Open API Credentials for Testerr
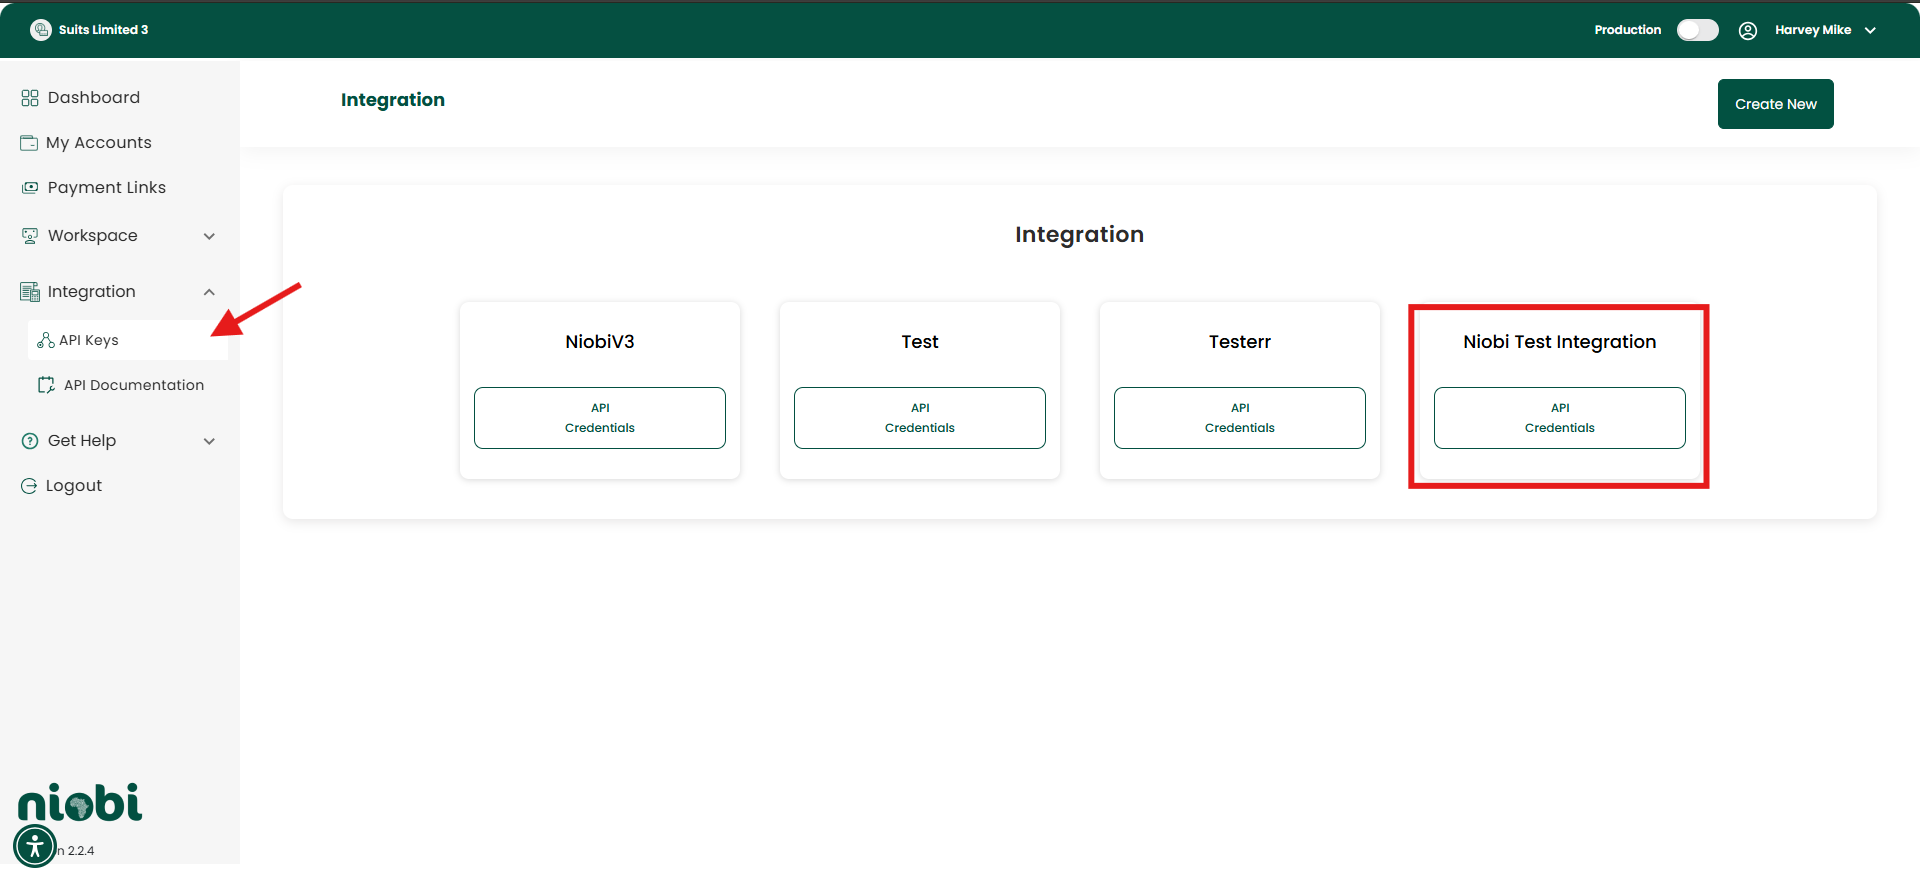The image size is (1920, 877). click(x=1240, y=418)
